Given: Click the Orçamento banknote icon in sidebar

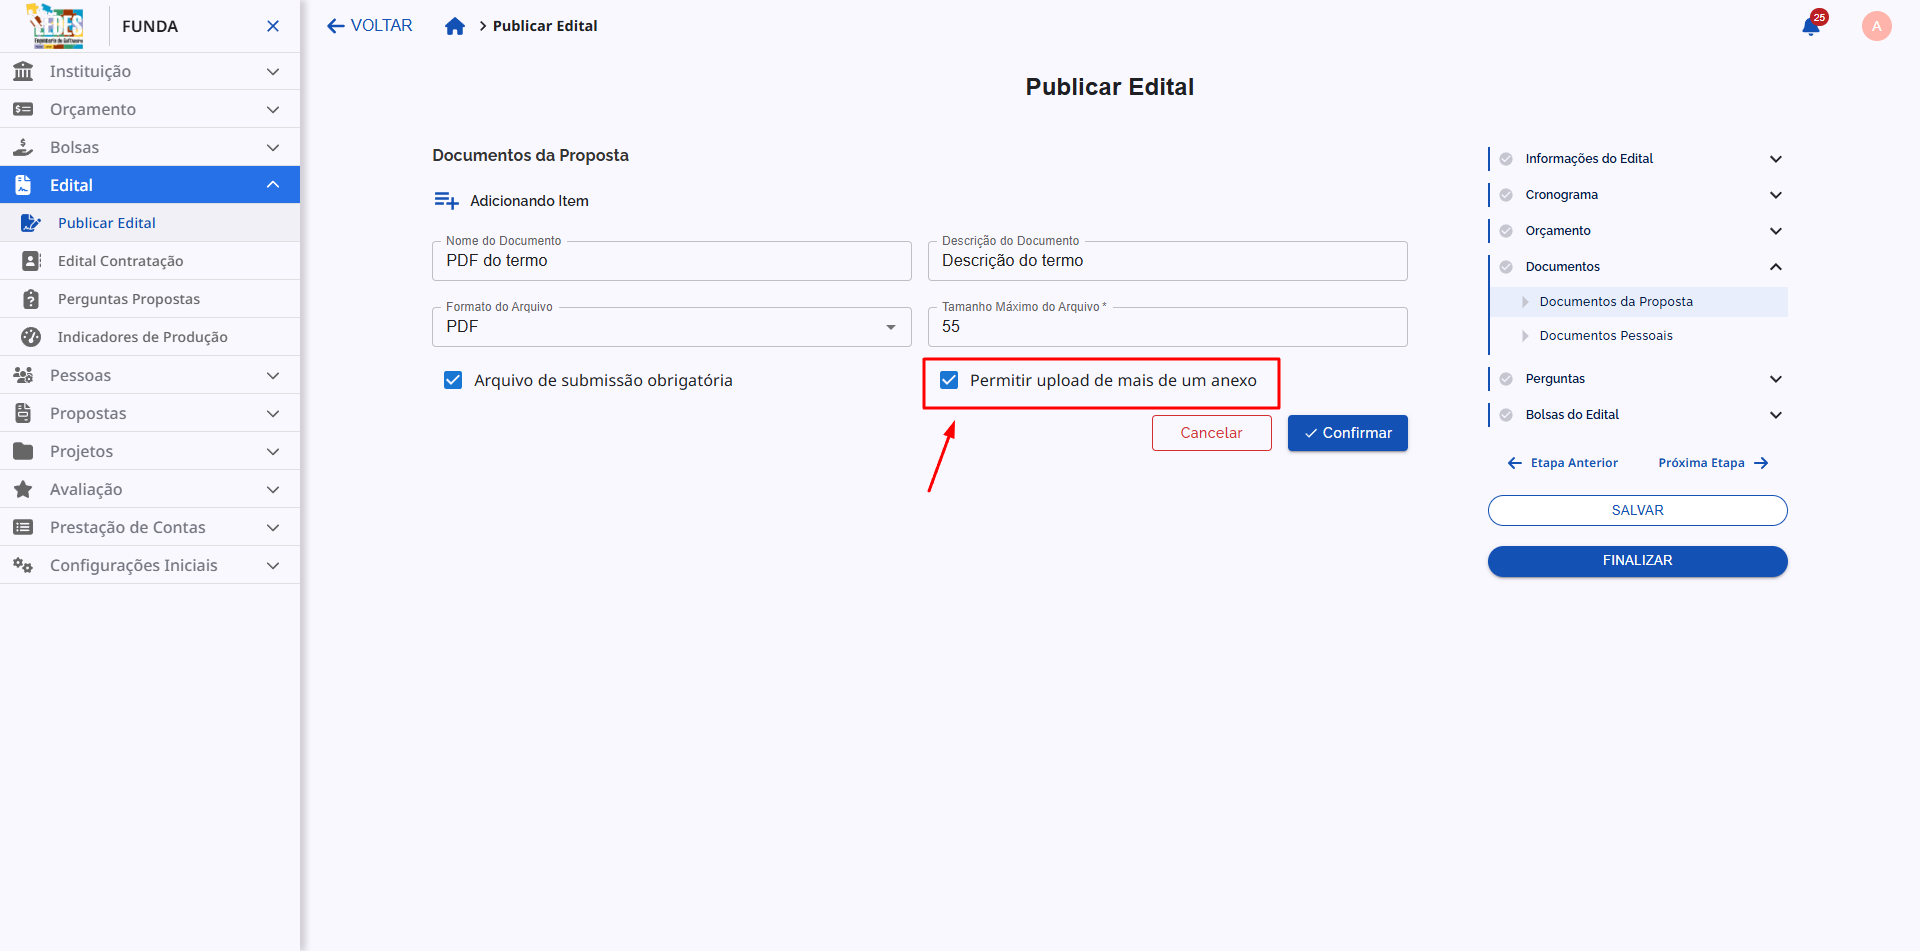Looking at the screenshot, I should [23, 109].
